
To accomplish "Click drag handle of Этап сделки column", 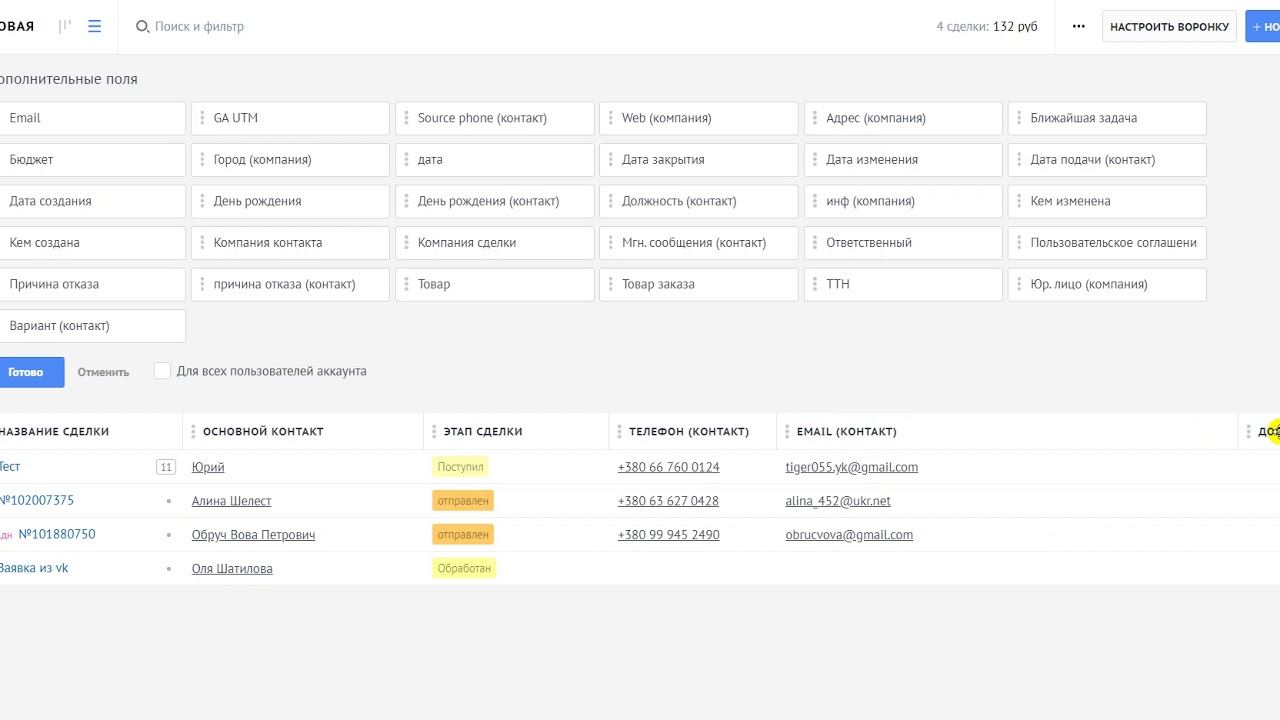I will 434,432.
